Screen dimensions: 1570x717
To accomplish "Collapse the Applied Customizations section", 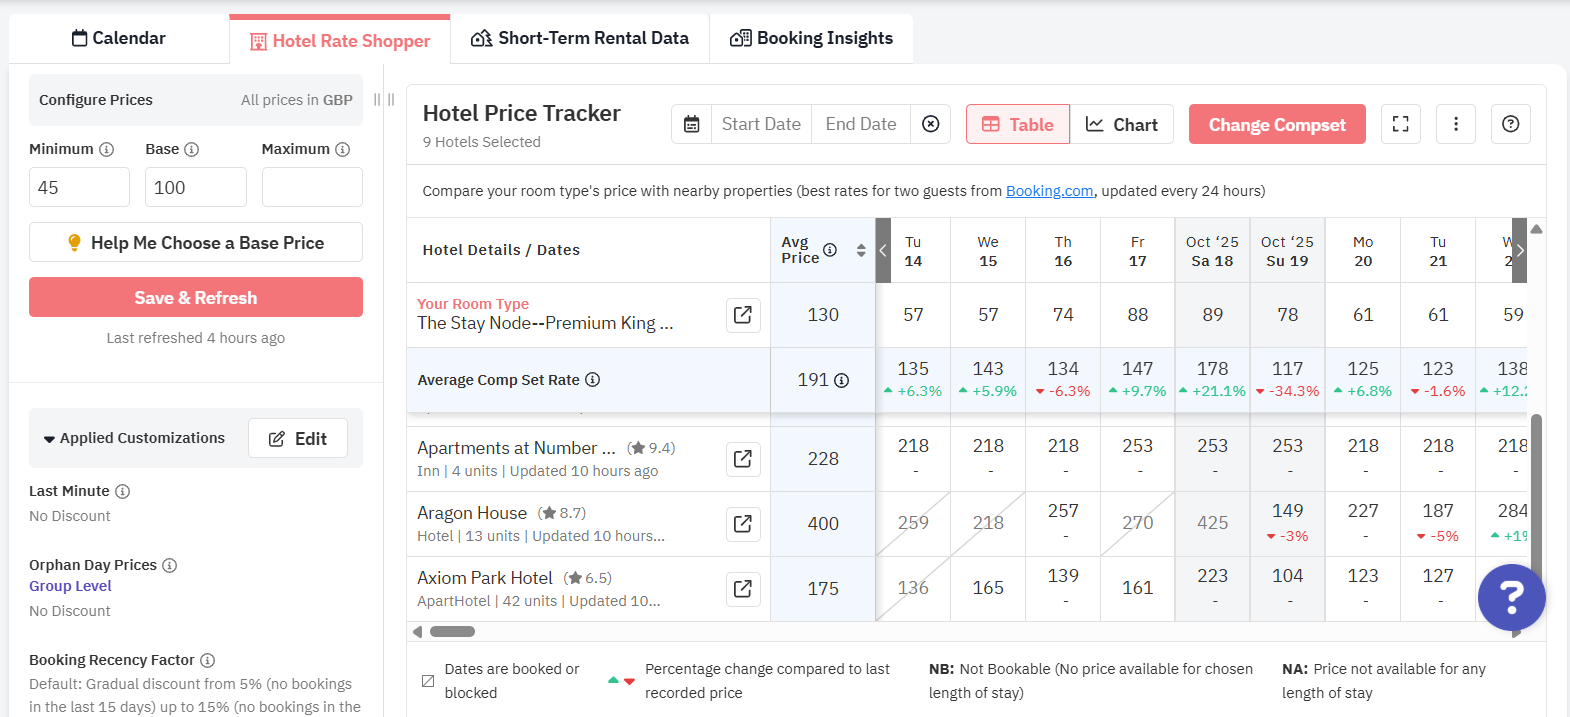I will click(49, 439).
